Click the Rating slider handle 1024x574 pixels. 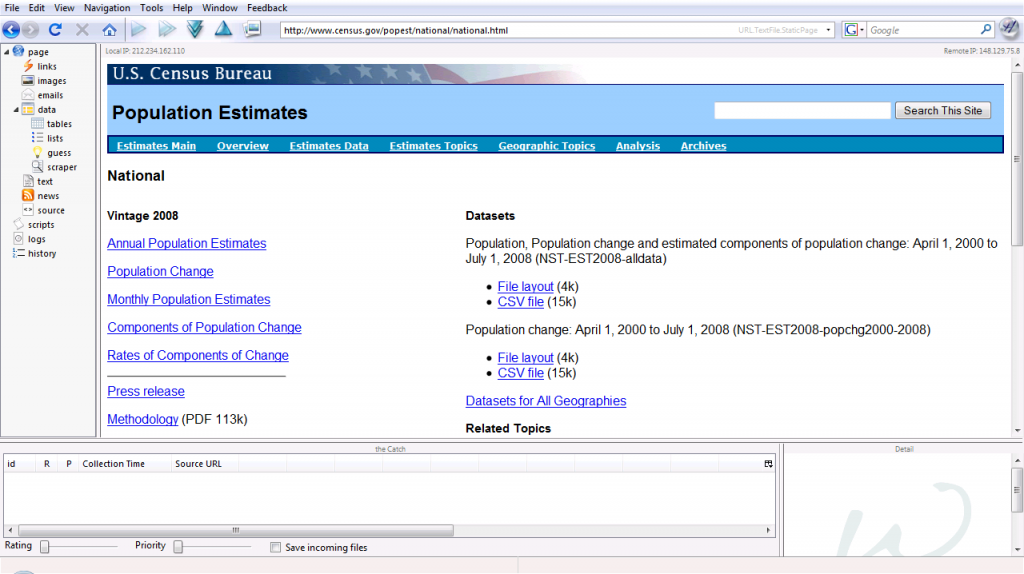pos(44,546)
